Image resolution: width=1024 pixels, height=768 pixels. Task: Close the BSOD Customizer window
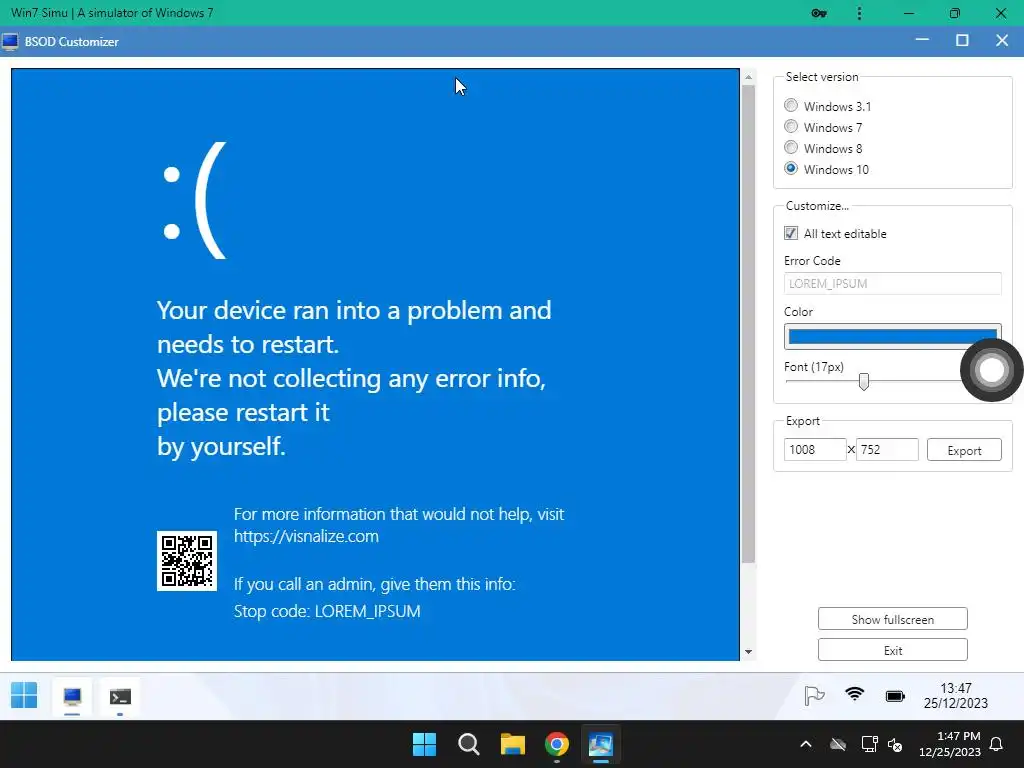[x=1002, y=40]
